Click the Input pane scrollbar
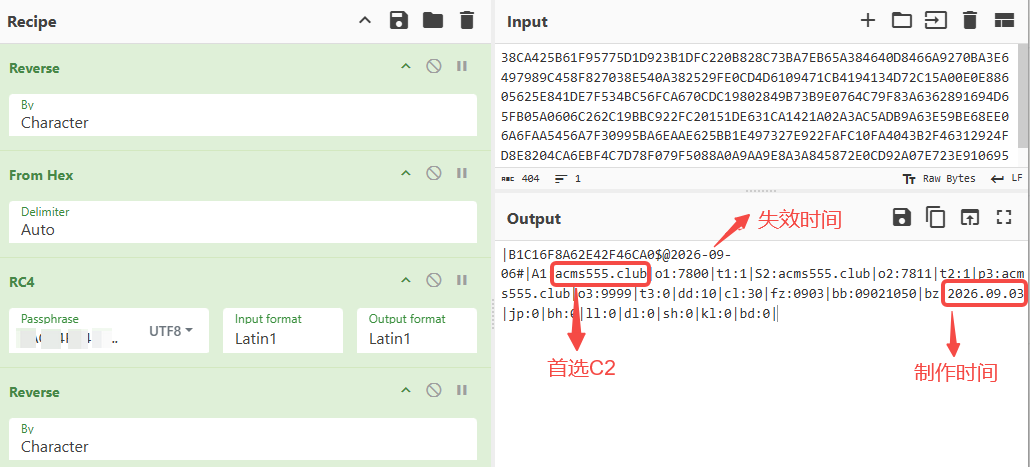This screenshot has height=467, width=1030. (1025, 95)
